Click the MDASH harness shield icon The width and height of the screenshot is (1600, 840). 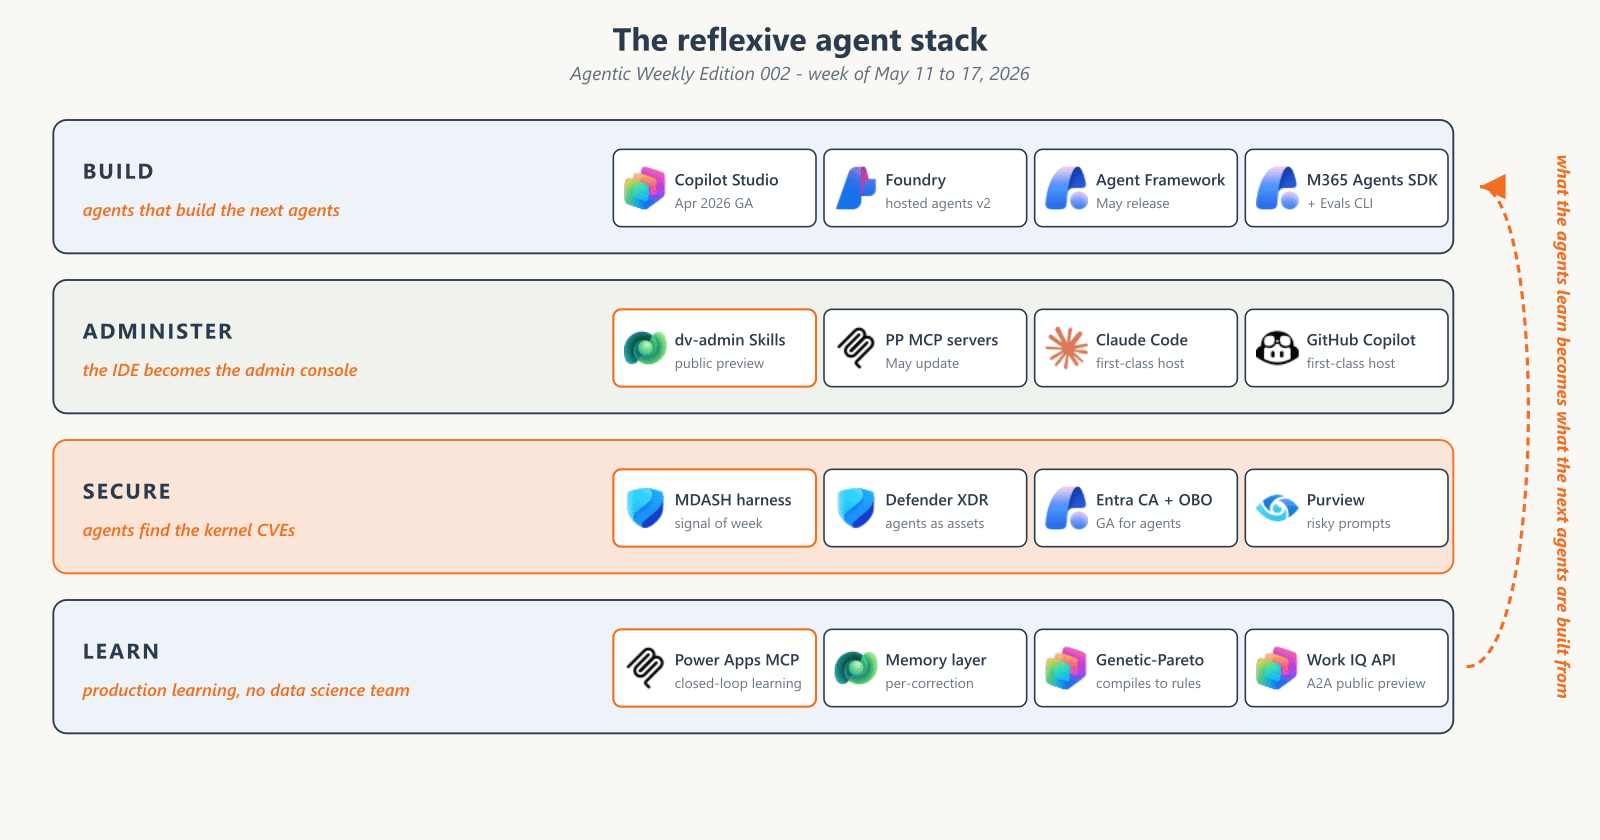pyautogui.click(x=645, y=508)
